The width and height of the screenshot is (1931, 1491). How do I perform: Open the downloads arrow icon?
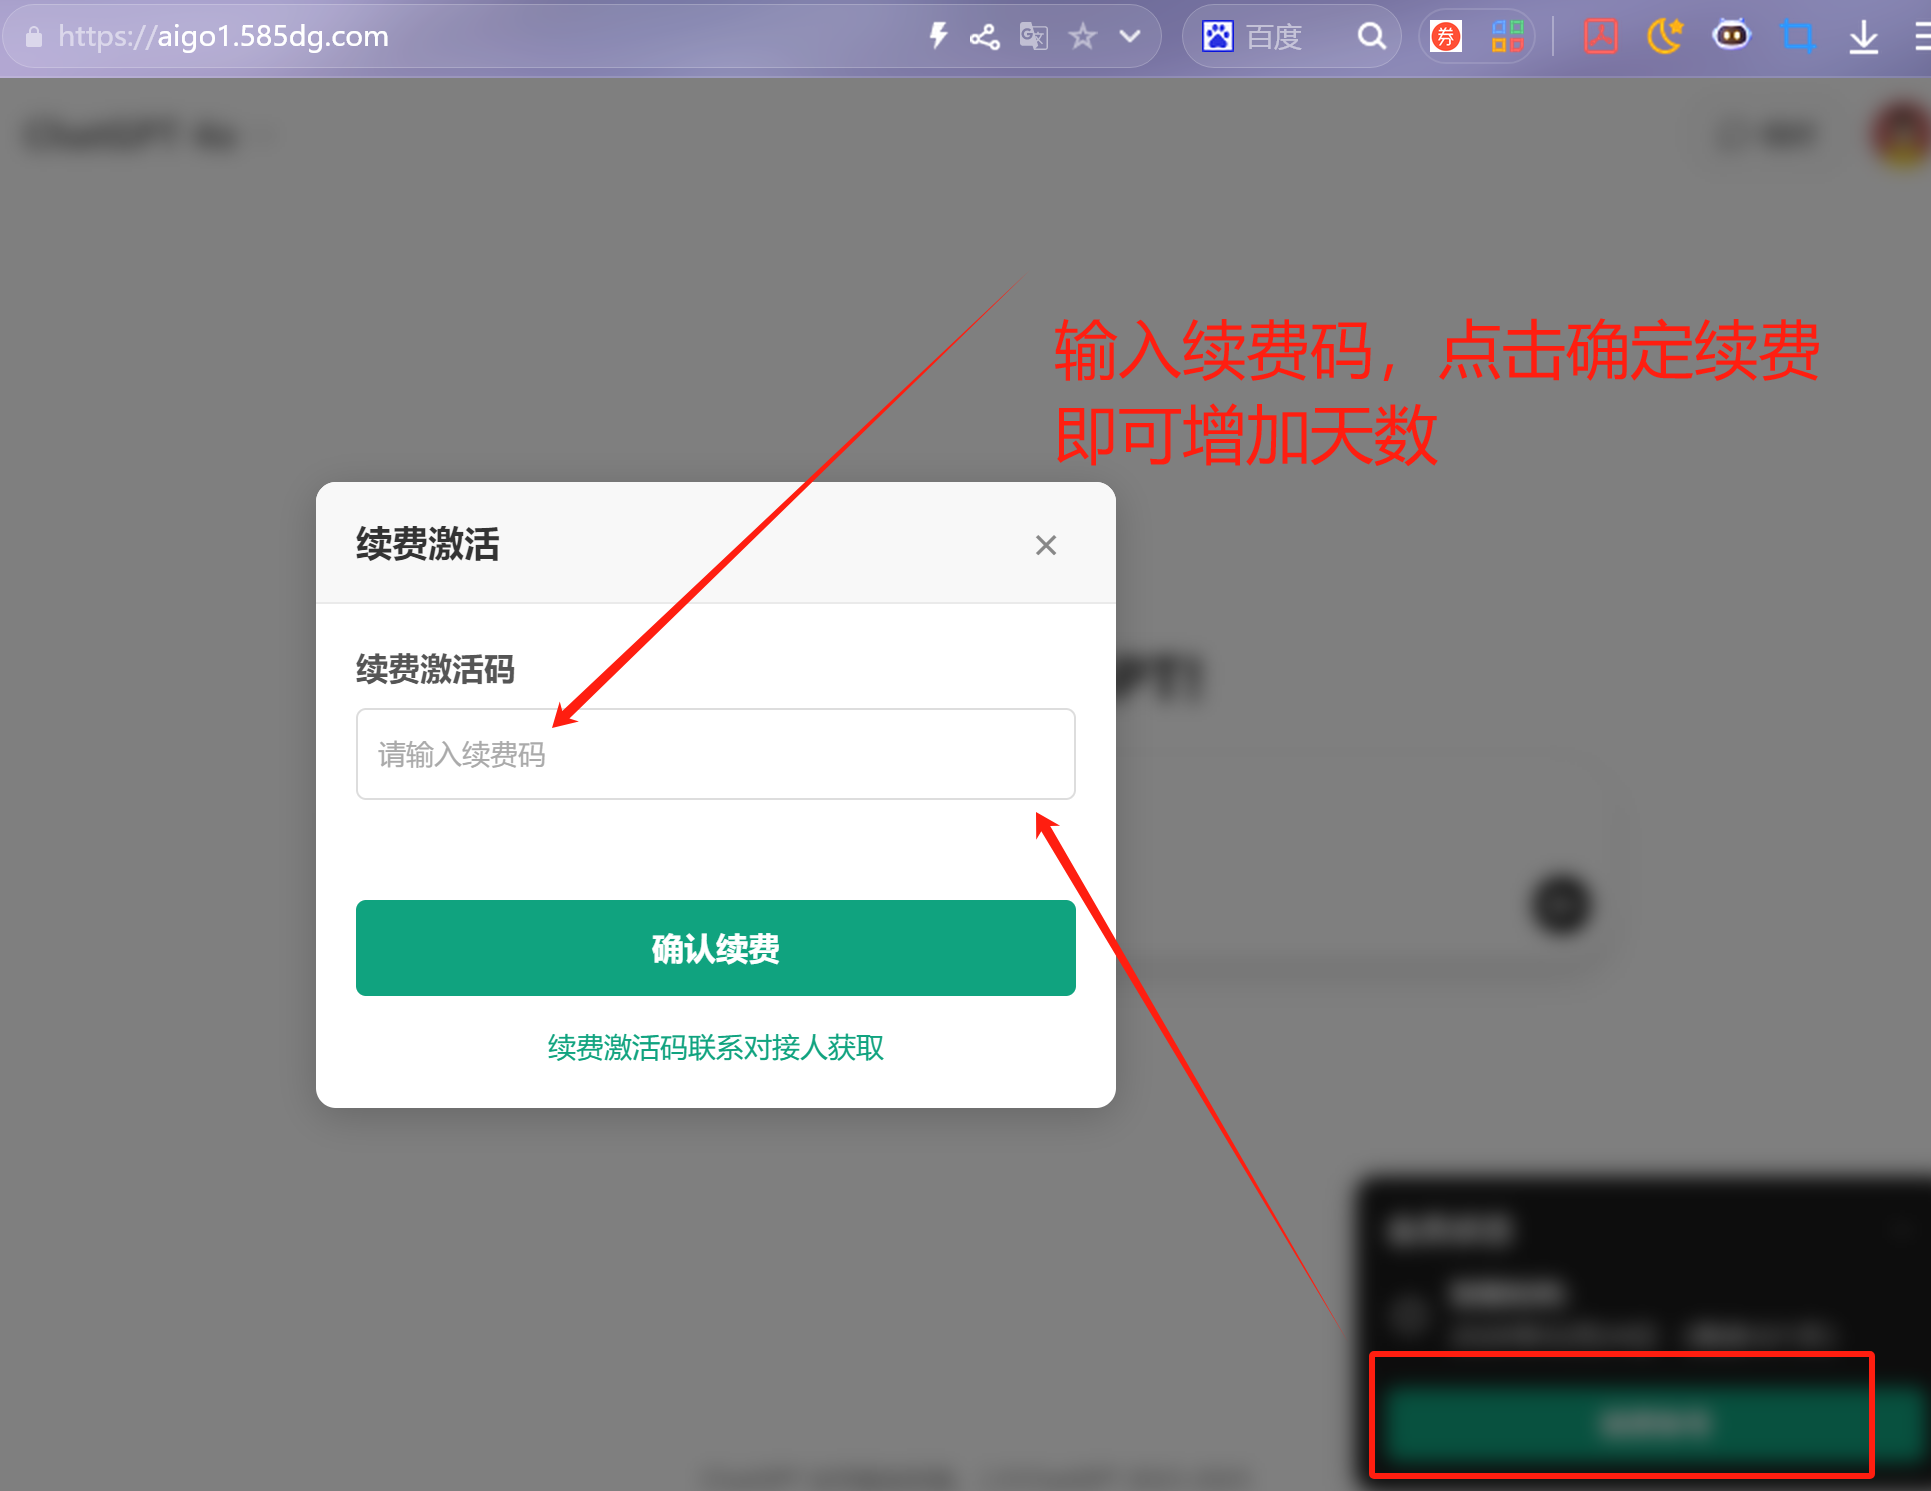(1863, 37)
